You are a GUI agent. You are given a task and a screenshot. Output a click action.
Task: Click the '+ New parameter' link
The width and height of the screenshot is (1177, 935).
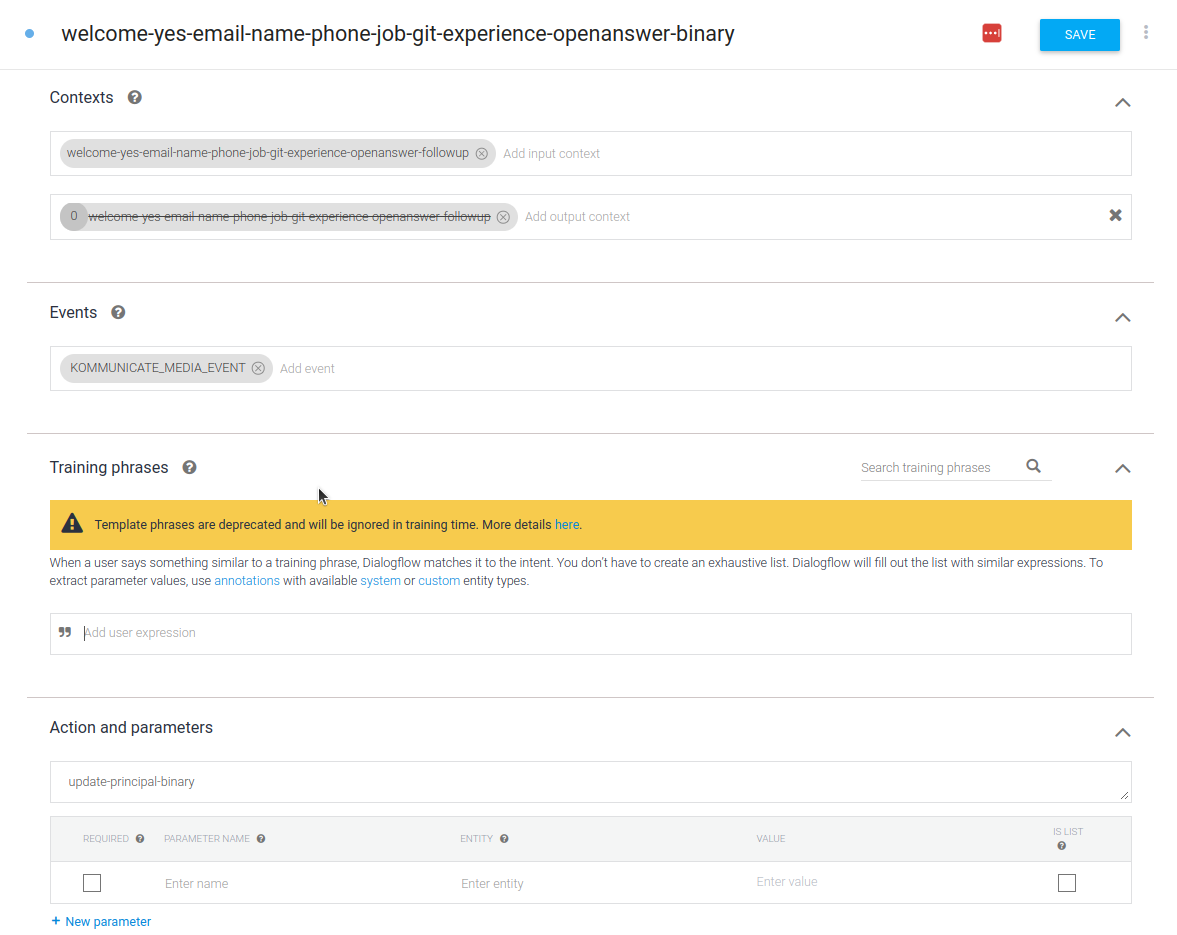pos(101,922)
